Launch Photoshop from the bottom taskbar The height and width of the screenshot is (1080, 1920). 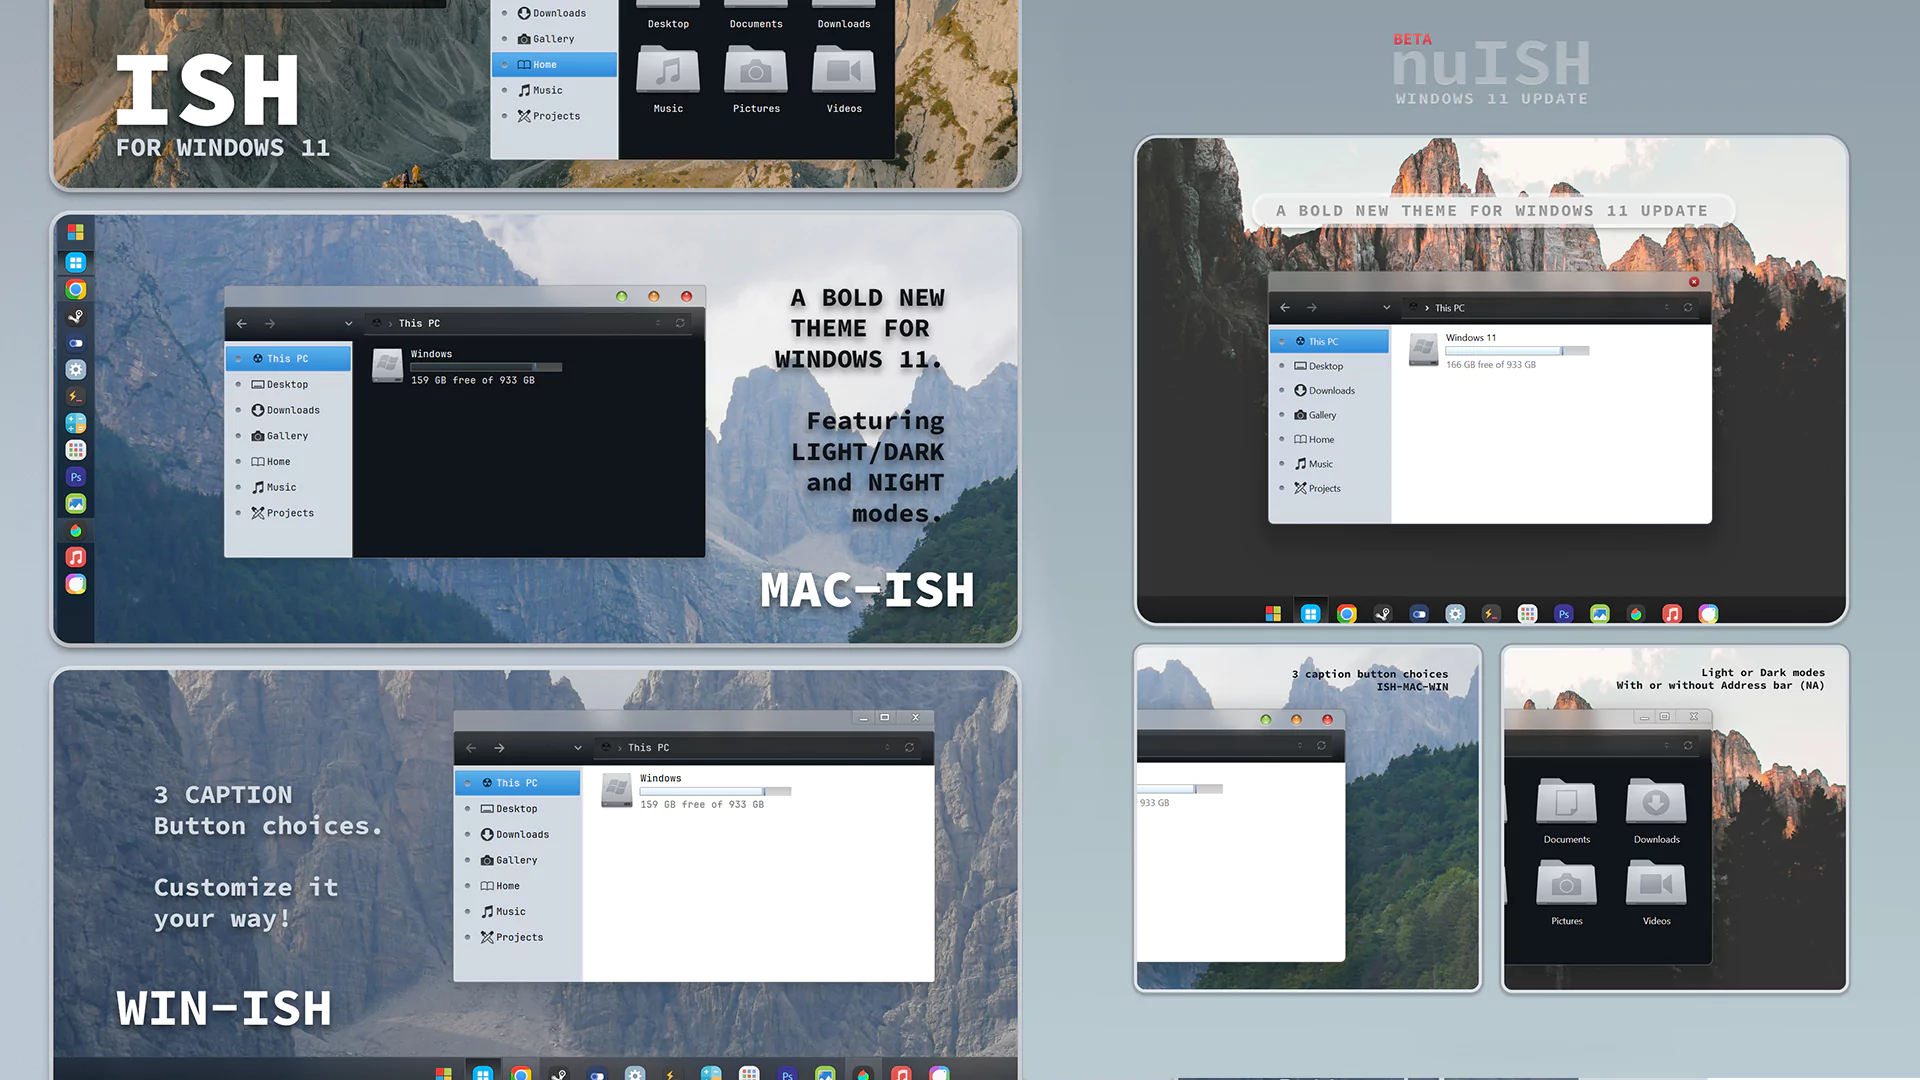pos(787,1073)
